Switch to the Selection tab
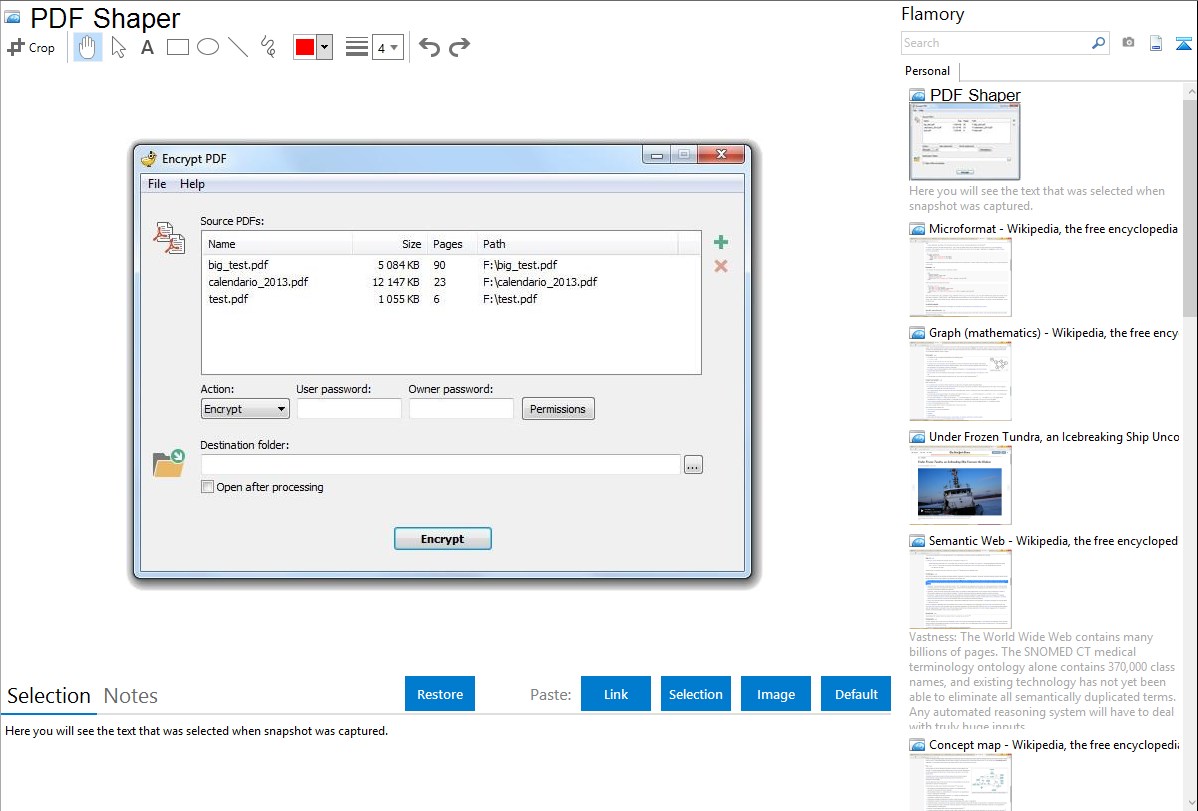This screenshot has width=1198, height=811. click(49, 696)
